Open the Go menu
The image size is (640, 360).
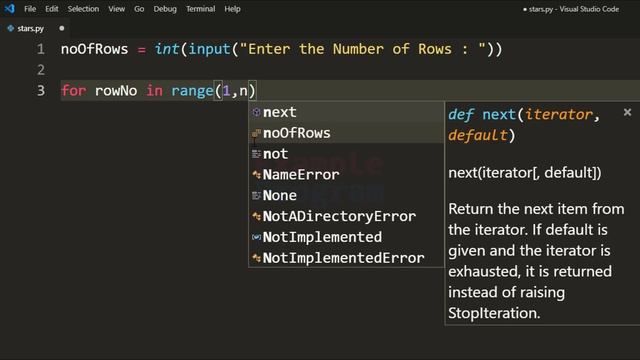click(139, 9)
